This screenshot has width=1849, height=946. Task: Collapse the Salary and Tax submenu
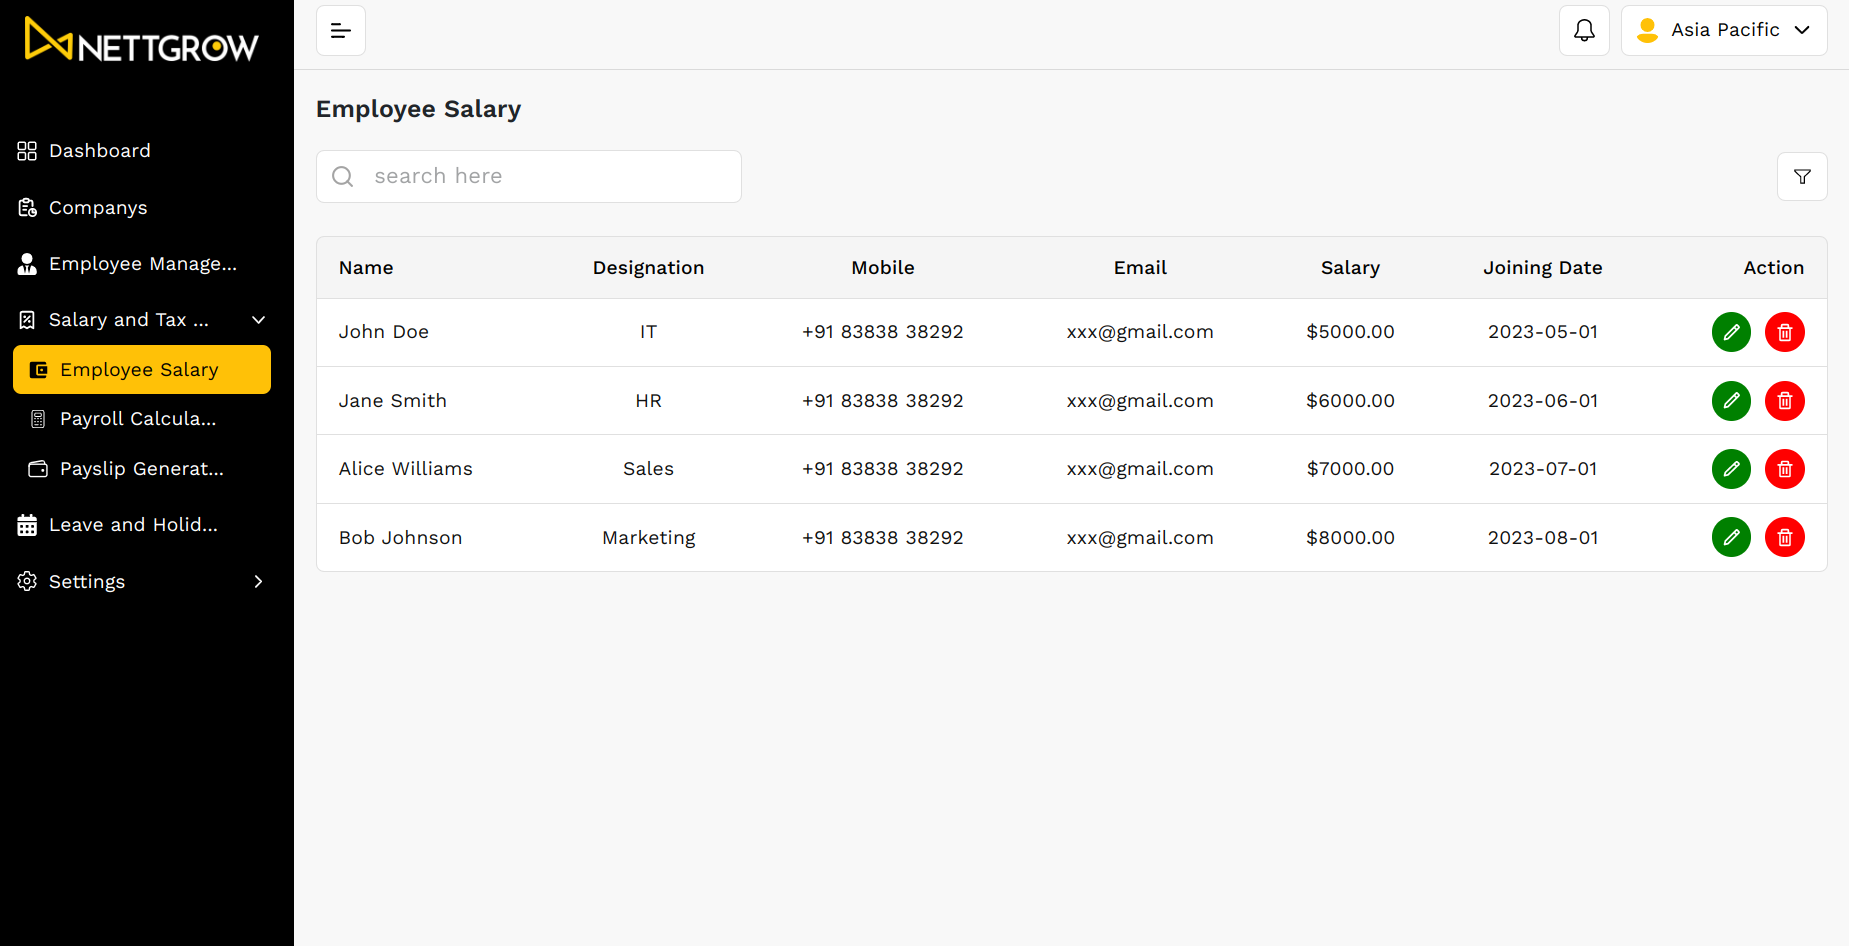tap(258, 320)
